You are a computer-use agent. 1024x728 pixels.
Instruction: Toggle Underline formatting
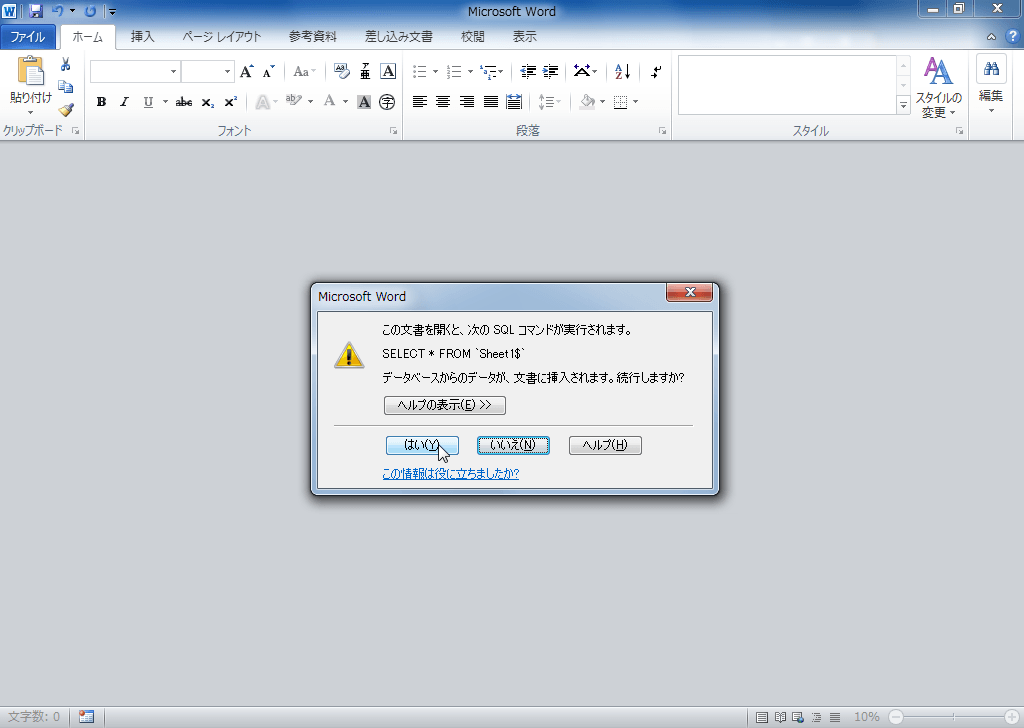(x=148, y=102)
